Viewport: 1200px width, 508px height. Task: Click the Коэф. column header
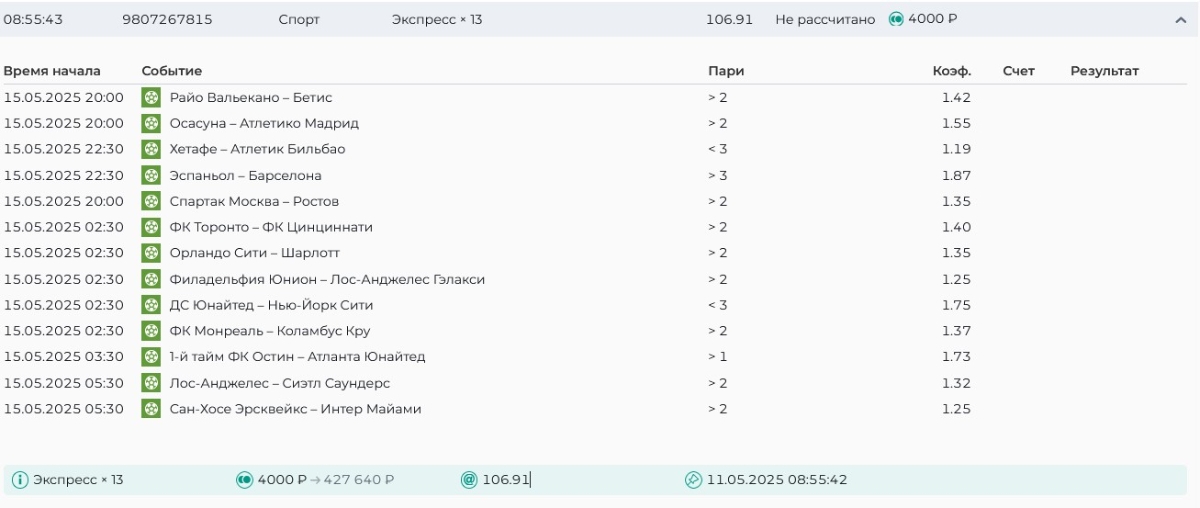(x=951, y=71)
